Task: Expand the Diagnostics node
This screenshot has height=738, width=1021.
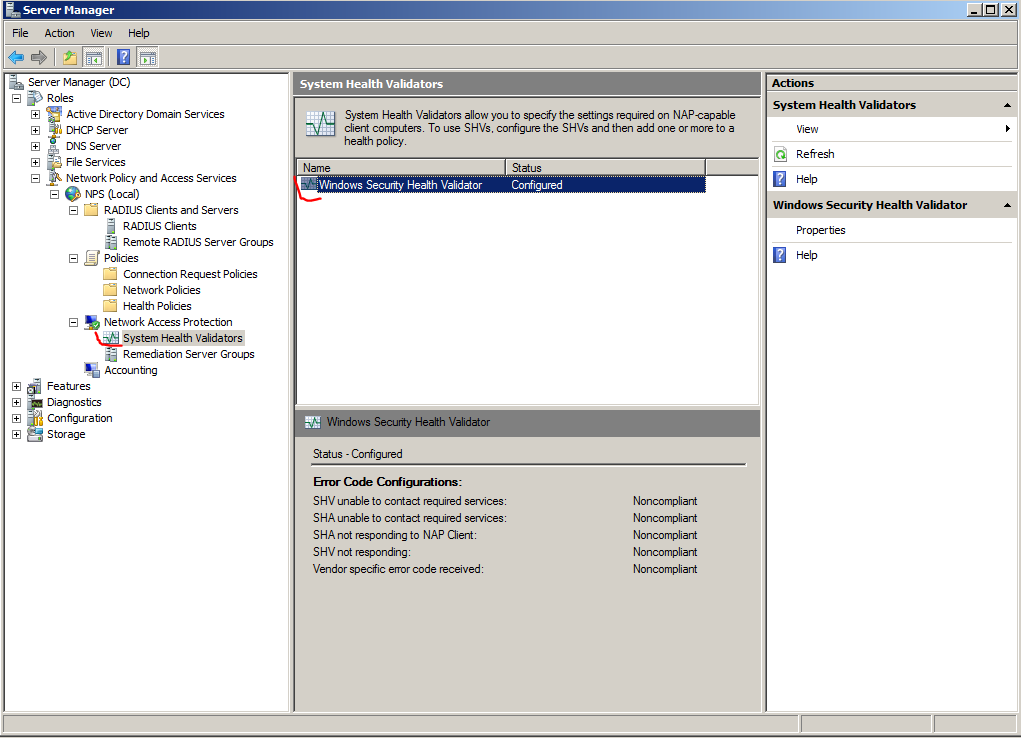Action: pyautogui.click(x=16, y=403)
